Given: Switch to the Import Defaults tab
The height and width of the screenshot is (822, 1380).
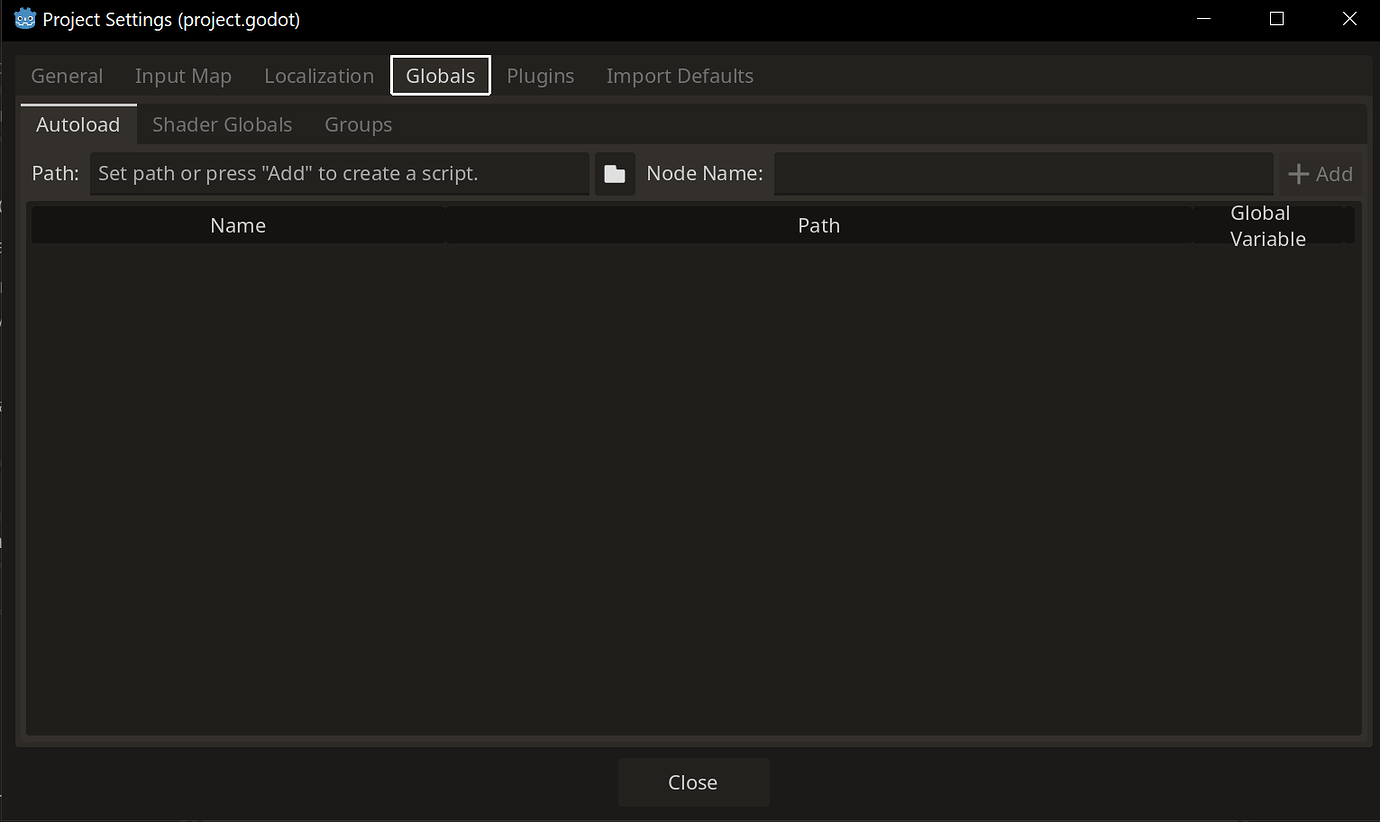Looking at the screenshot, I should (x=679, y=75).
